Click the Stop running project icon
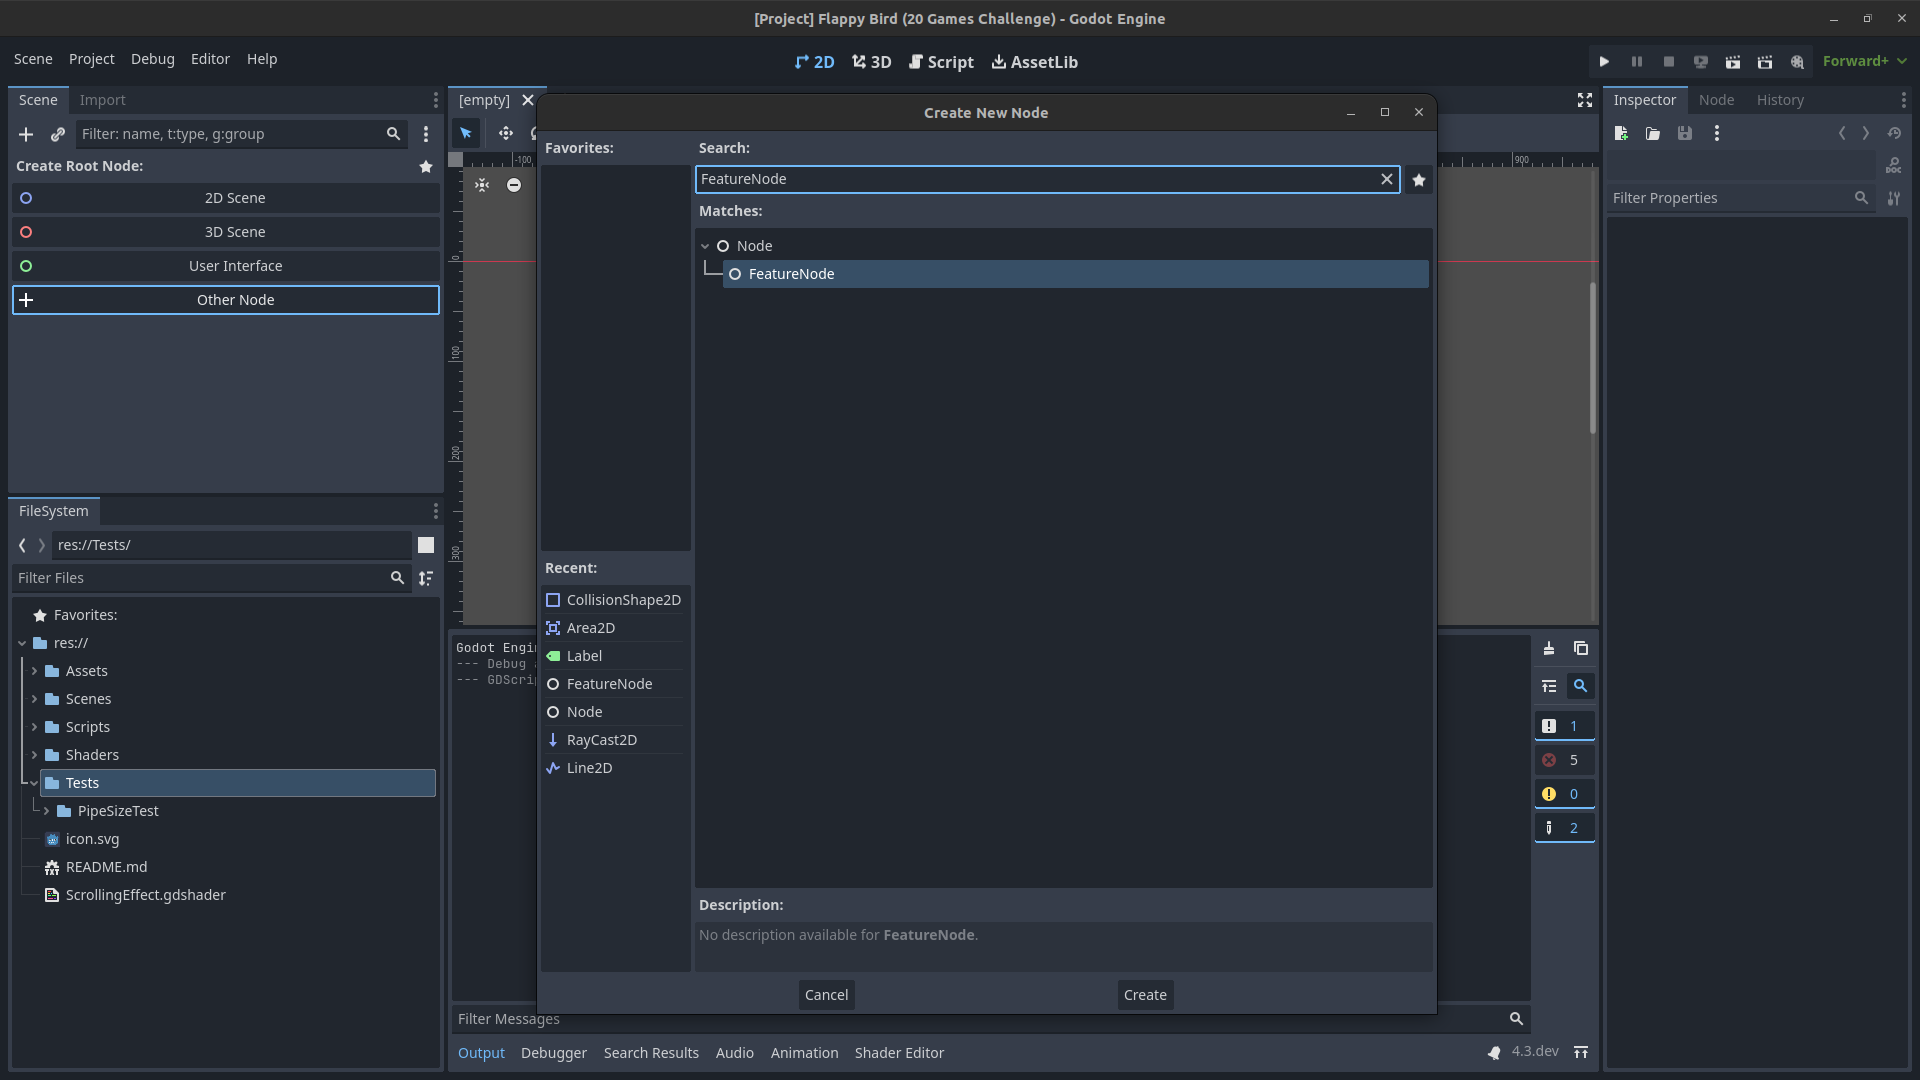The image size is (1920, 1080). point(1669,62)
